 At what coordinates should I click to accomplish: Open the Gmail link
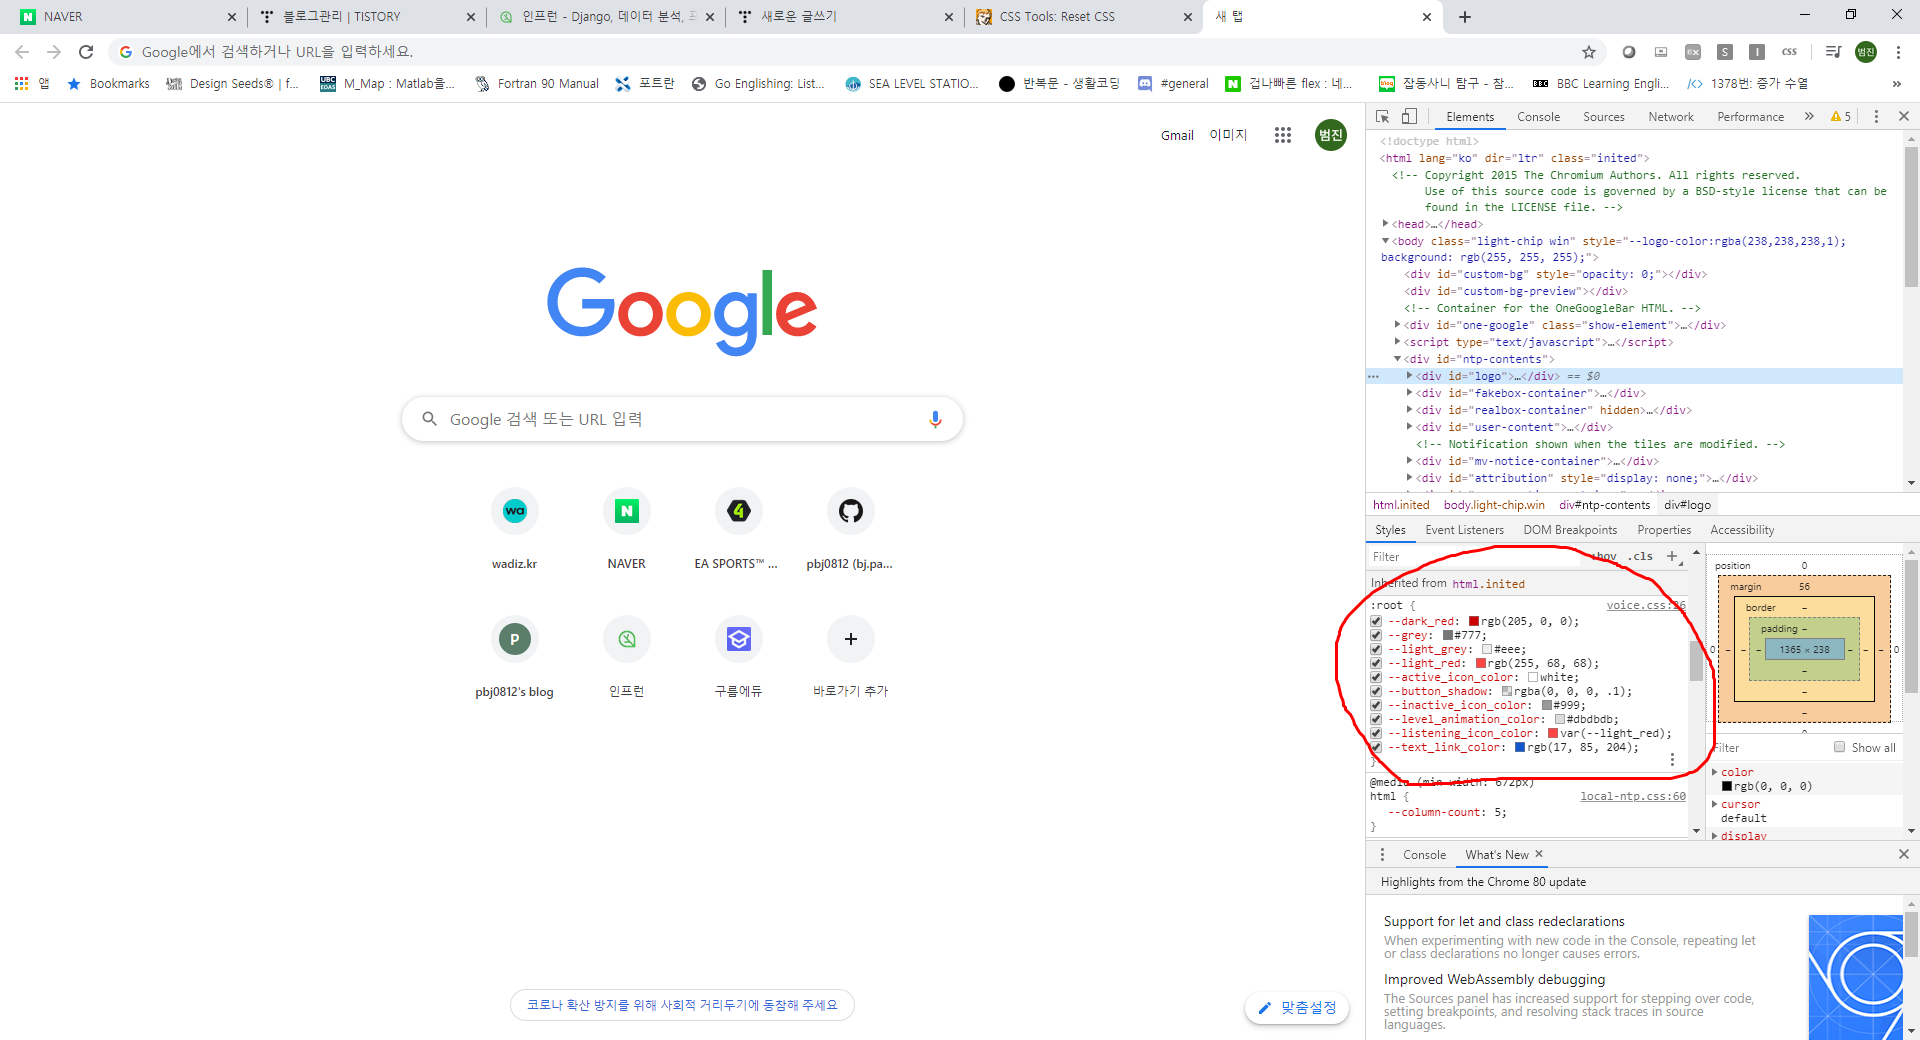point(1177,135)
